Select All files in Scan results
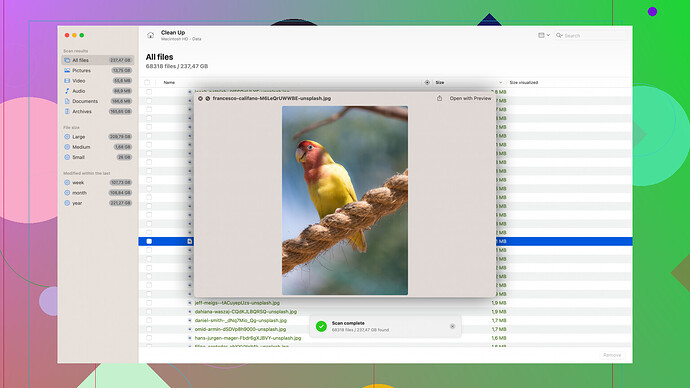 [98, 60]
